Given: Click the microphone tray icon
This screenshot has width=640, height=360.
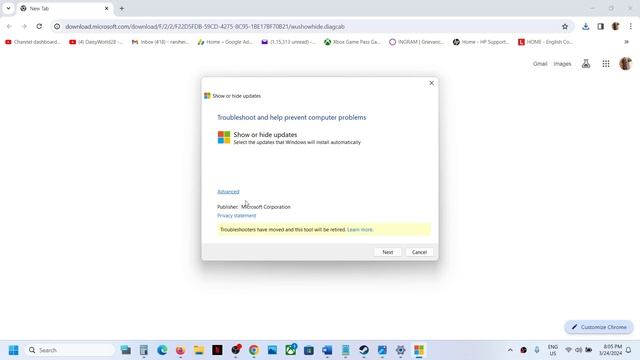Looking at the screenshot, I should [x=537, y=350].
